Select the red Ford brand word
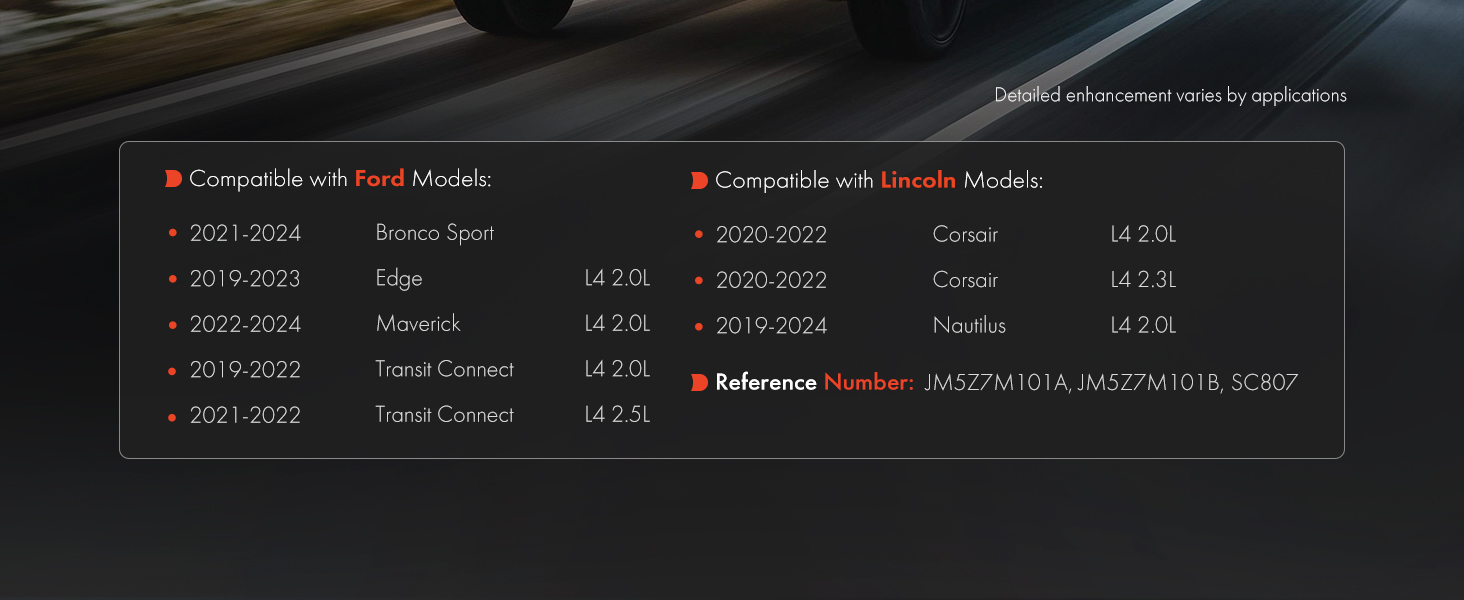1464x600 pixels. [x=380, y=179]
